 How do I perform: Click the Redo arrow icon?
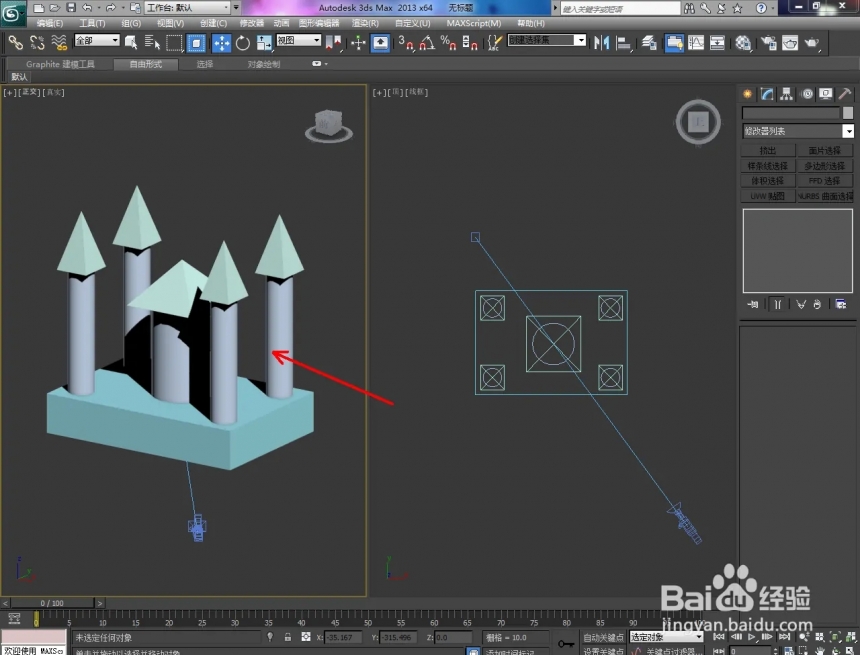click(111, 8)
